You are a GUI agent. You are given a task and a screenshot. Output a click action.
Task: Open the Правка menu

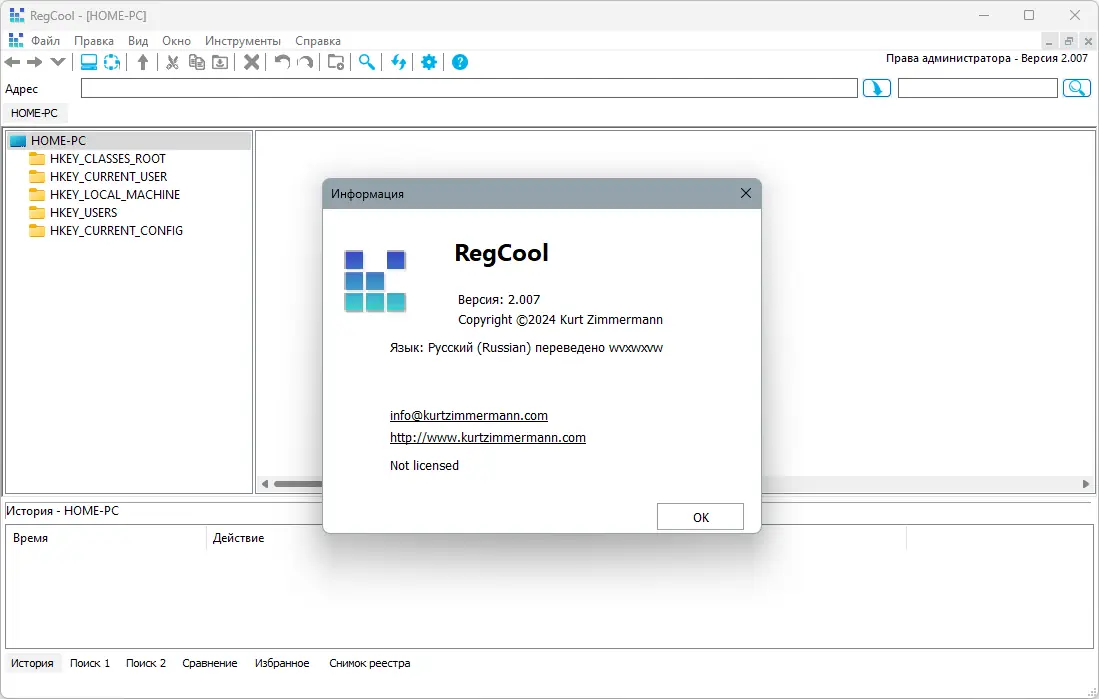94,41
